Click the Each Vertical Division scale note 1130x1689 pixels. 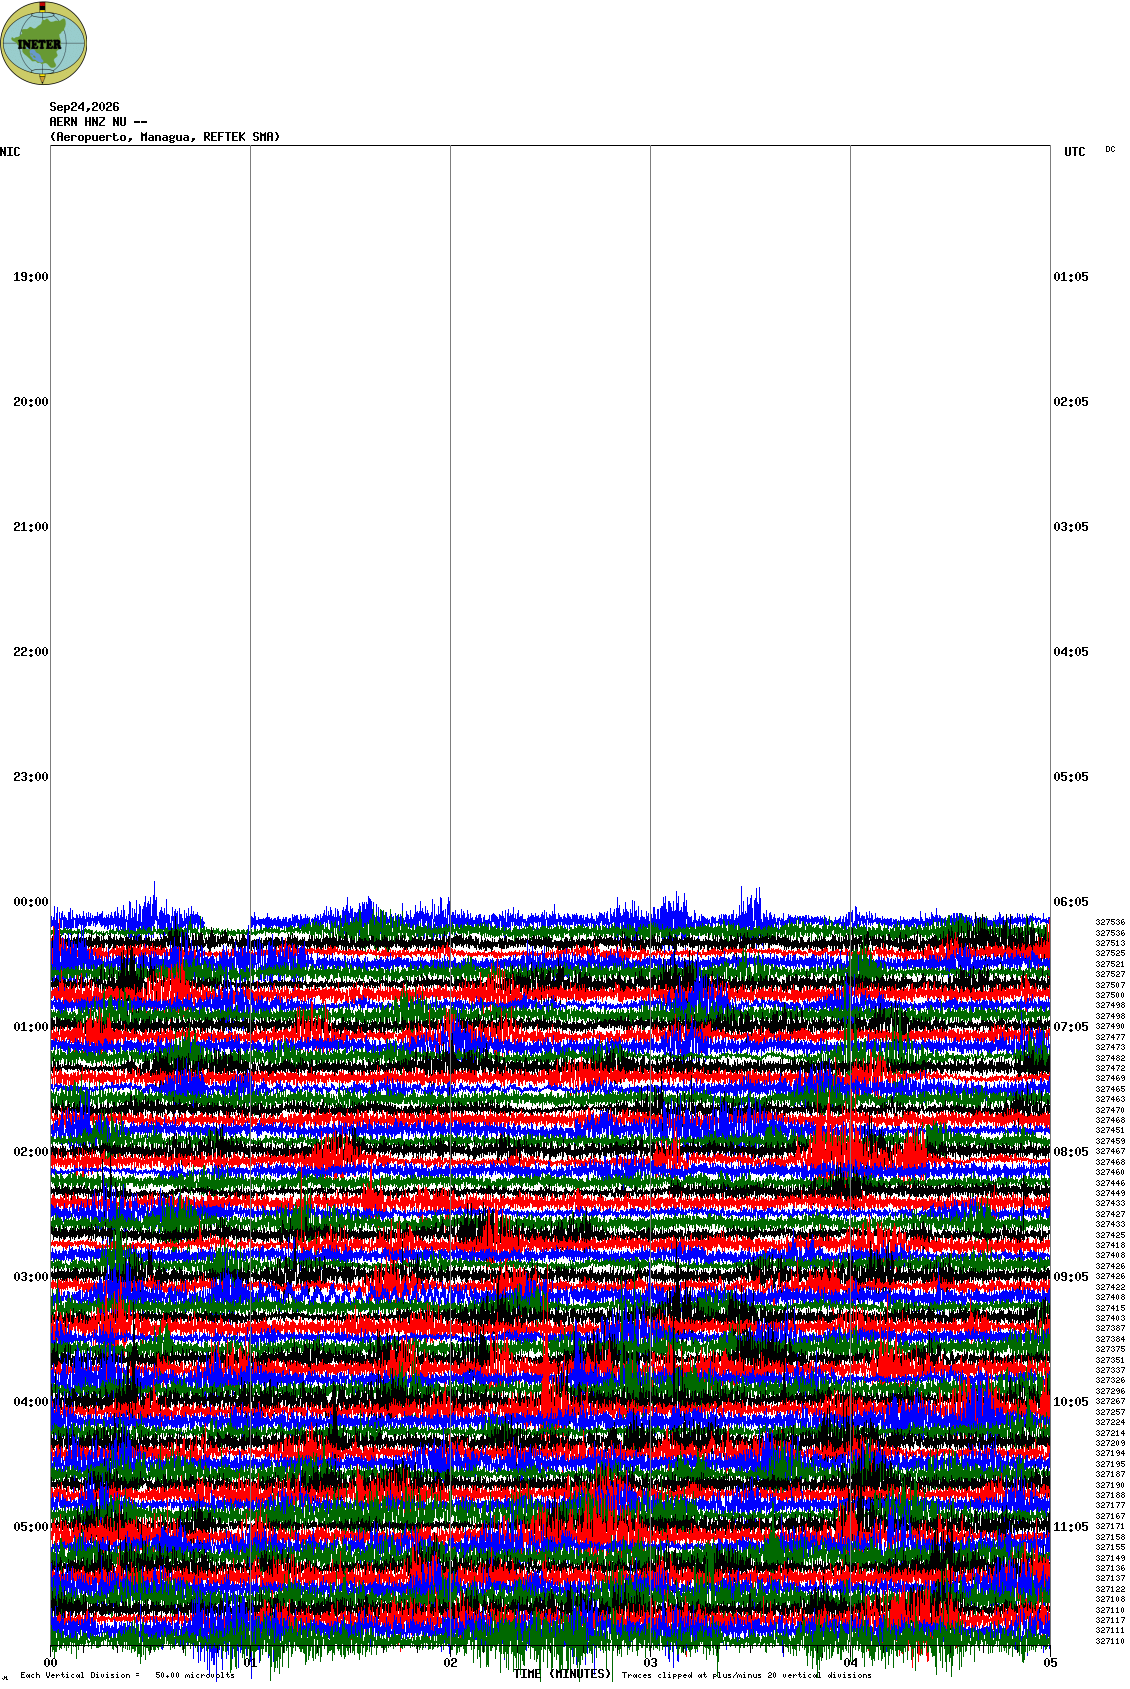click(x=127, y=1675)
